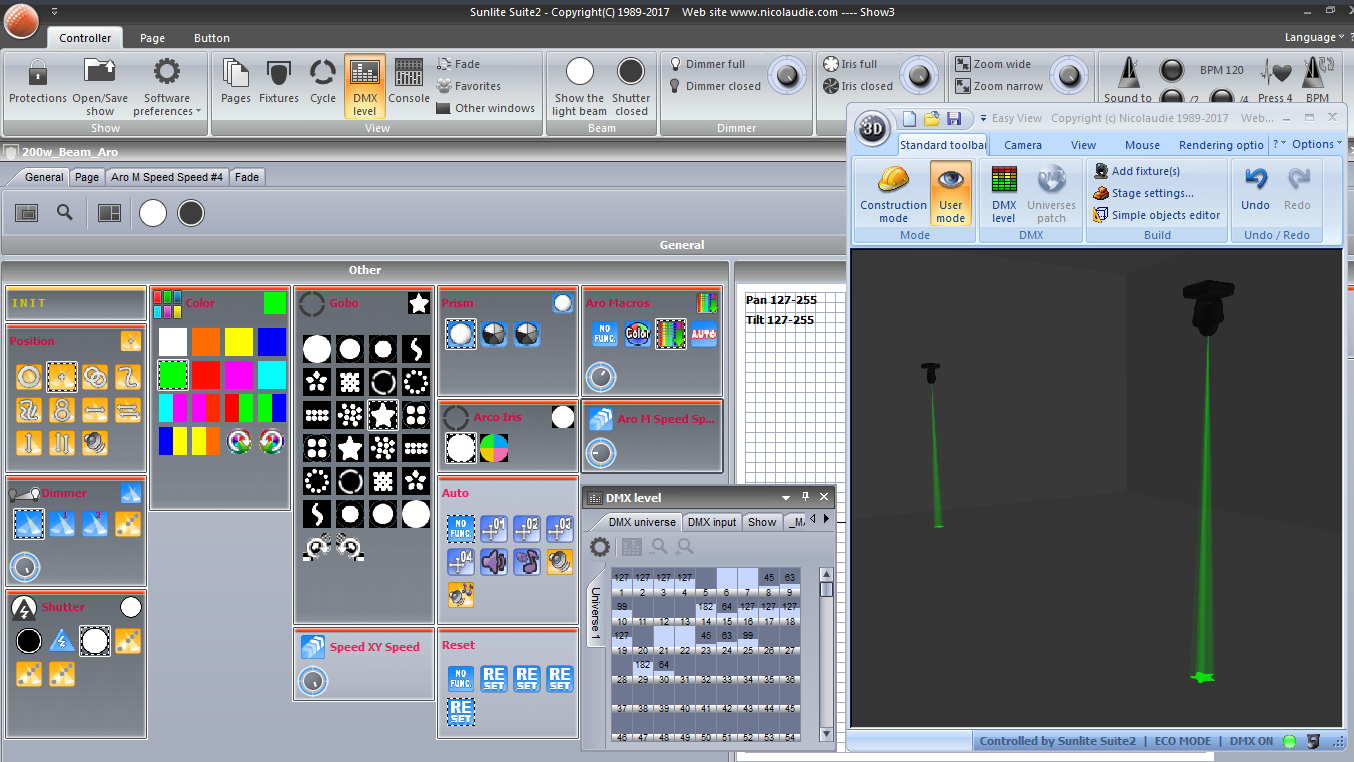
Task: Open the Easy View ? help dropdown
Action: (1279, 144)
